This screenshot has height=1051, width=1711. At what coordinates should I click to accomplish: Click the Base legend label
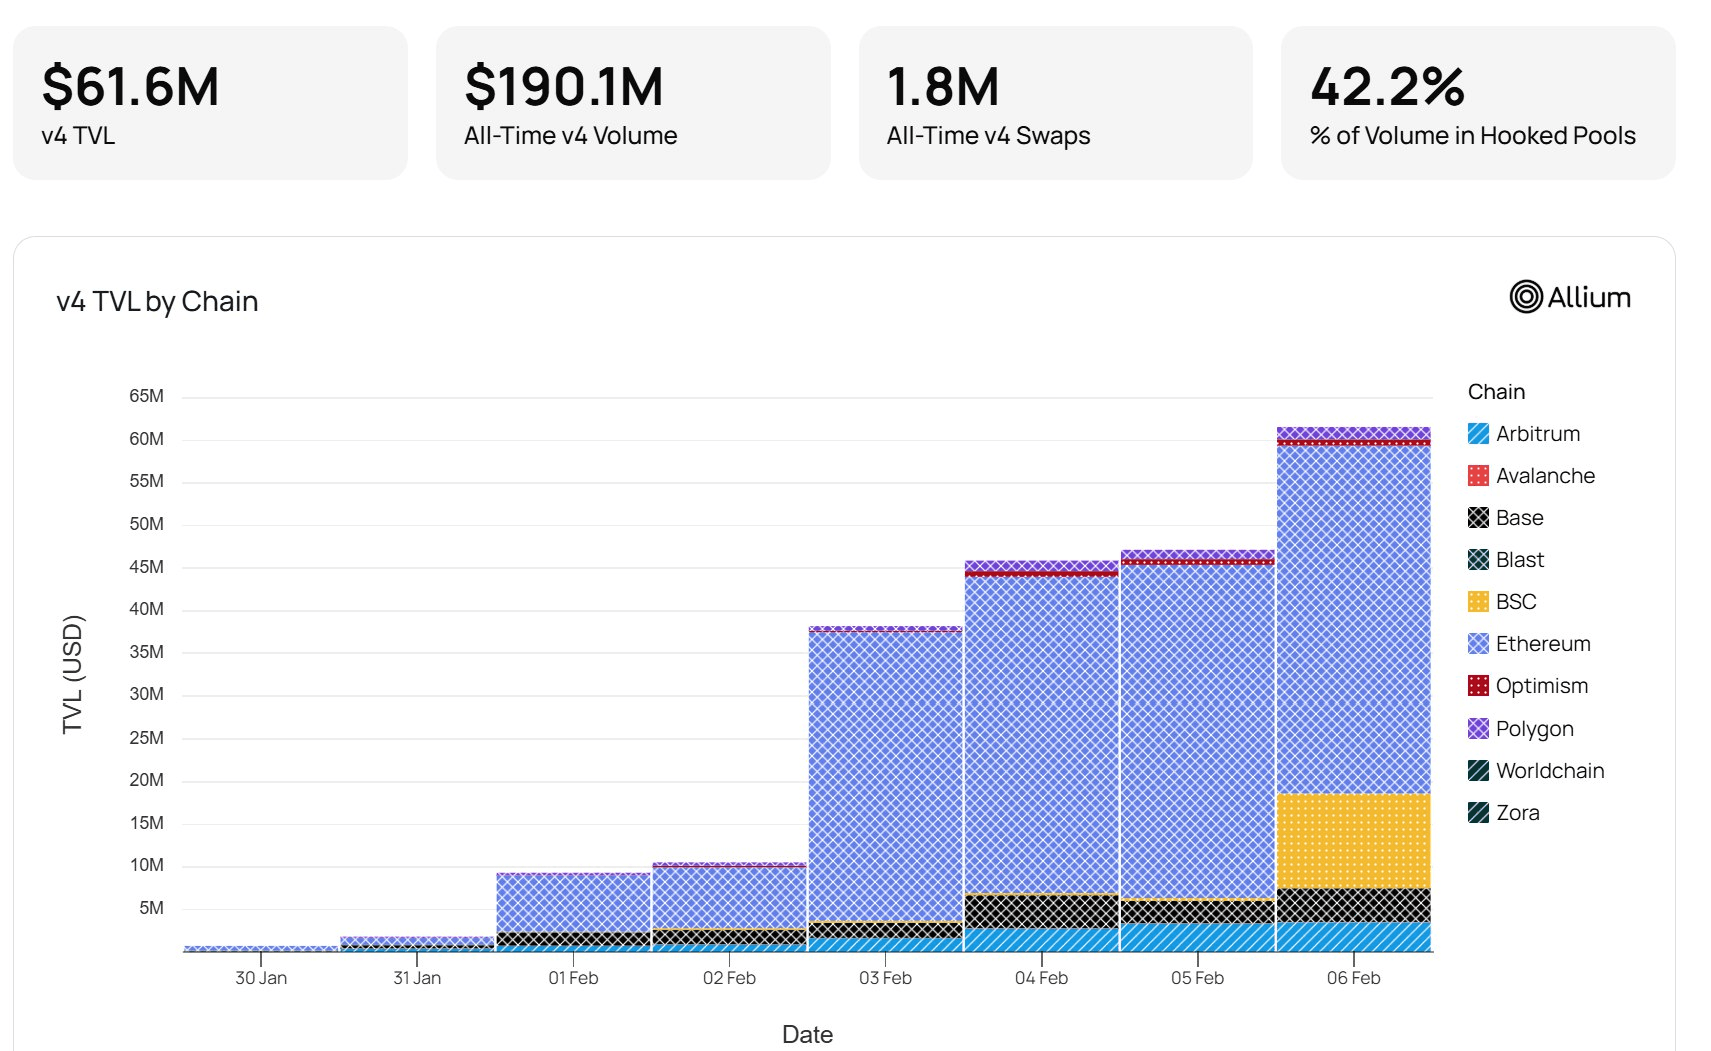[x=1519, y=517]
